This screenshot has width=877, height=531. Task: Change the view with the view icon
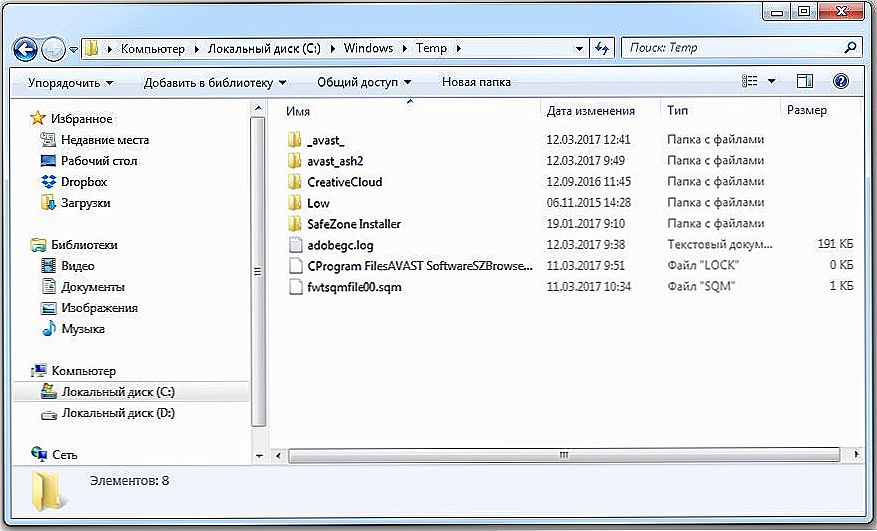point(749,82)
